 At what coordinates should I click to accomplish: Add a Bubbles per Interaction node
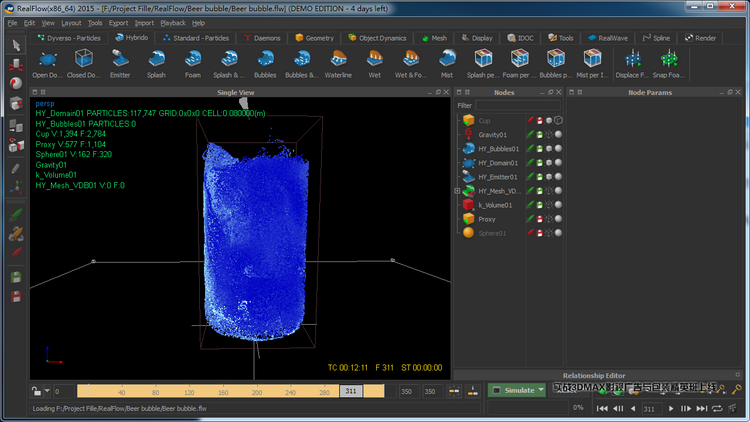(x=556, y=64)
